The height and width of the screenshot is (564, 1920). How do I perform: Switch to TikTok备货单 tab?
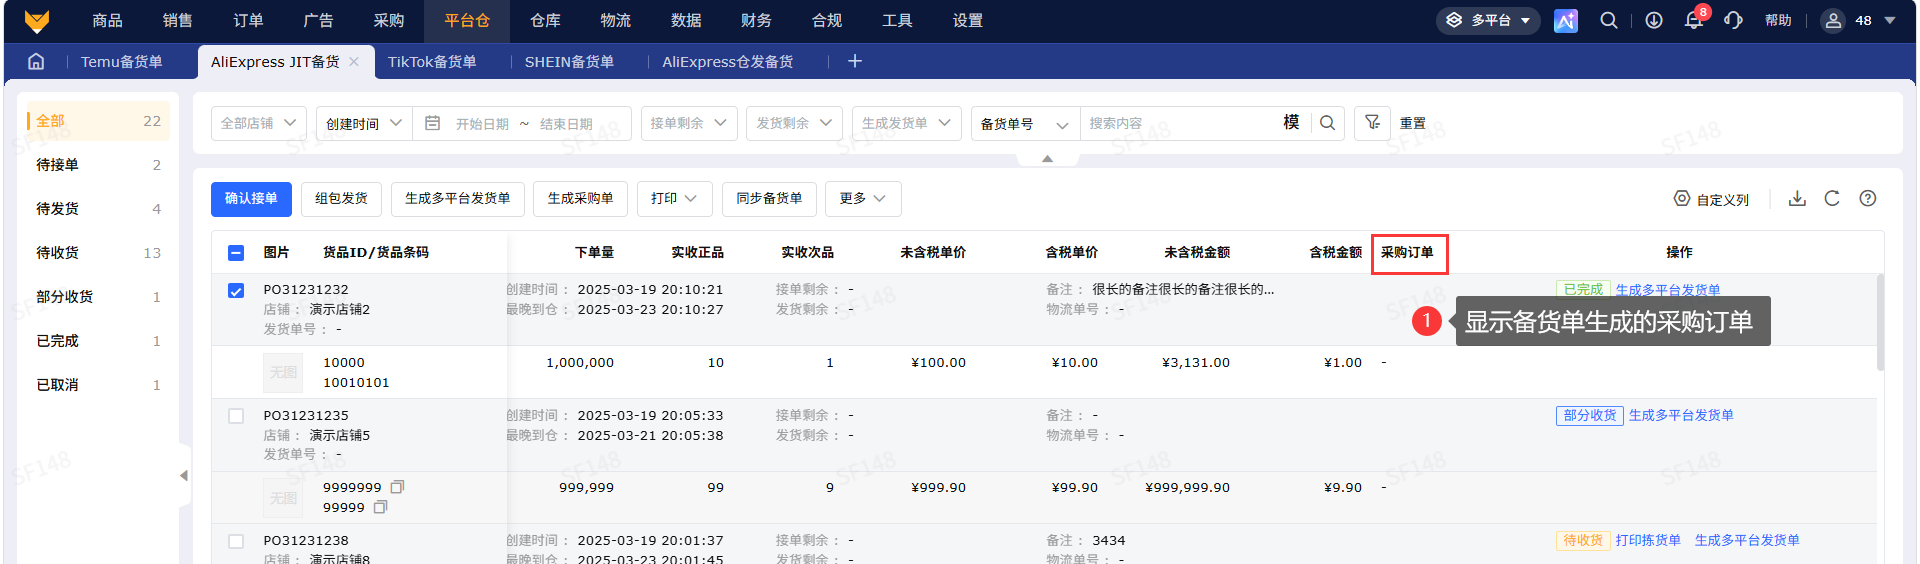[432, 61]
